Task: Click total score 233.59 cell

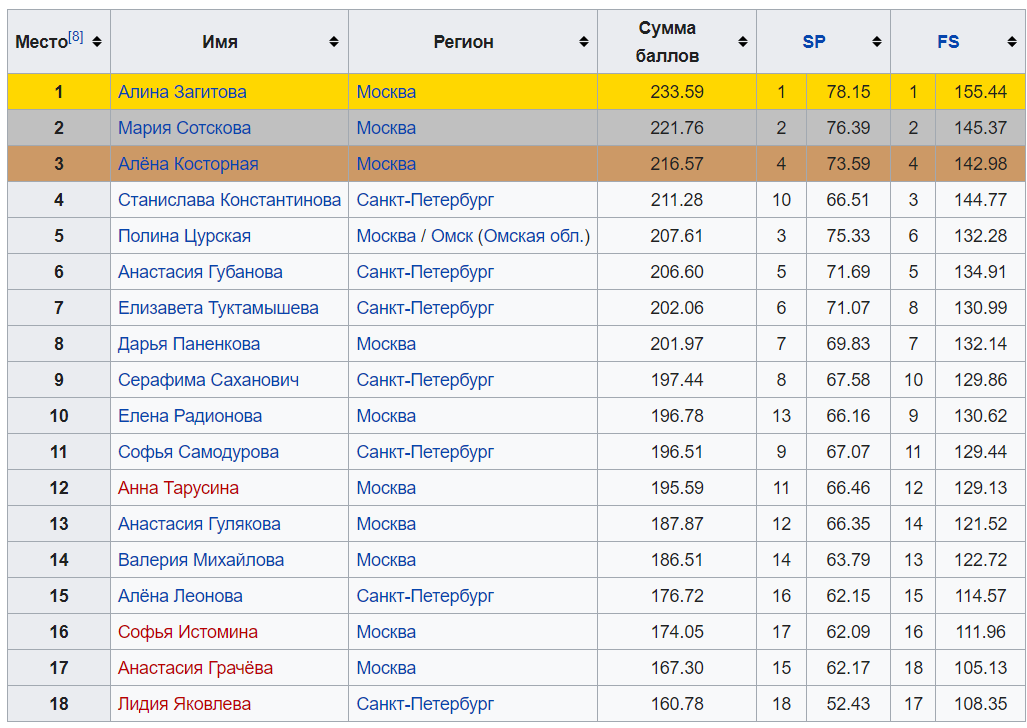Action: (x=677, y=92)
